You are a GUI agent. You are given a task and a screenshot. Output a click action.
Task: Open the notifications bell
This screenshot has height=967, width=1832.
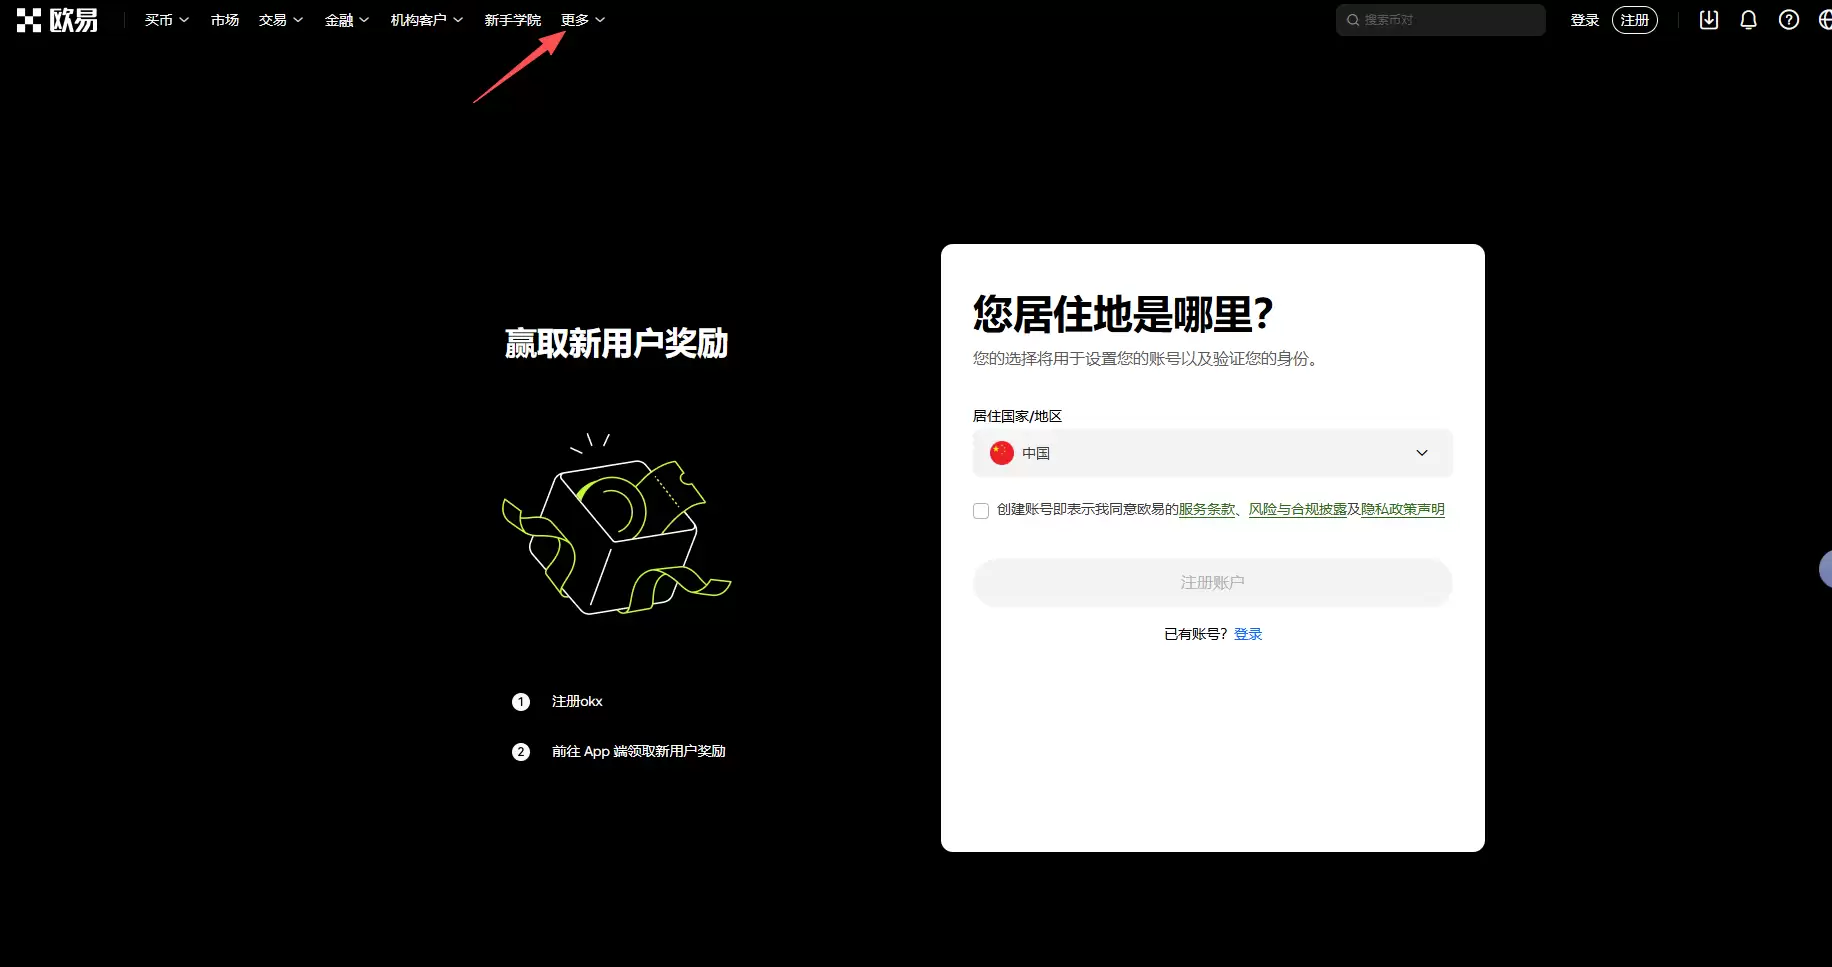point(1748,20)
